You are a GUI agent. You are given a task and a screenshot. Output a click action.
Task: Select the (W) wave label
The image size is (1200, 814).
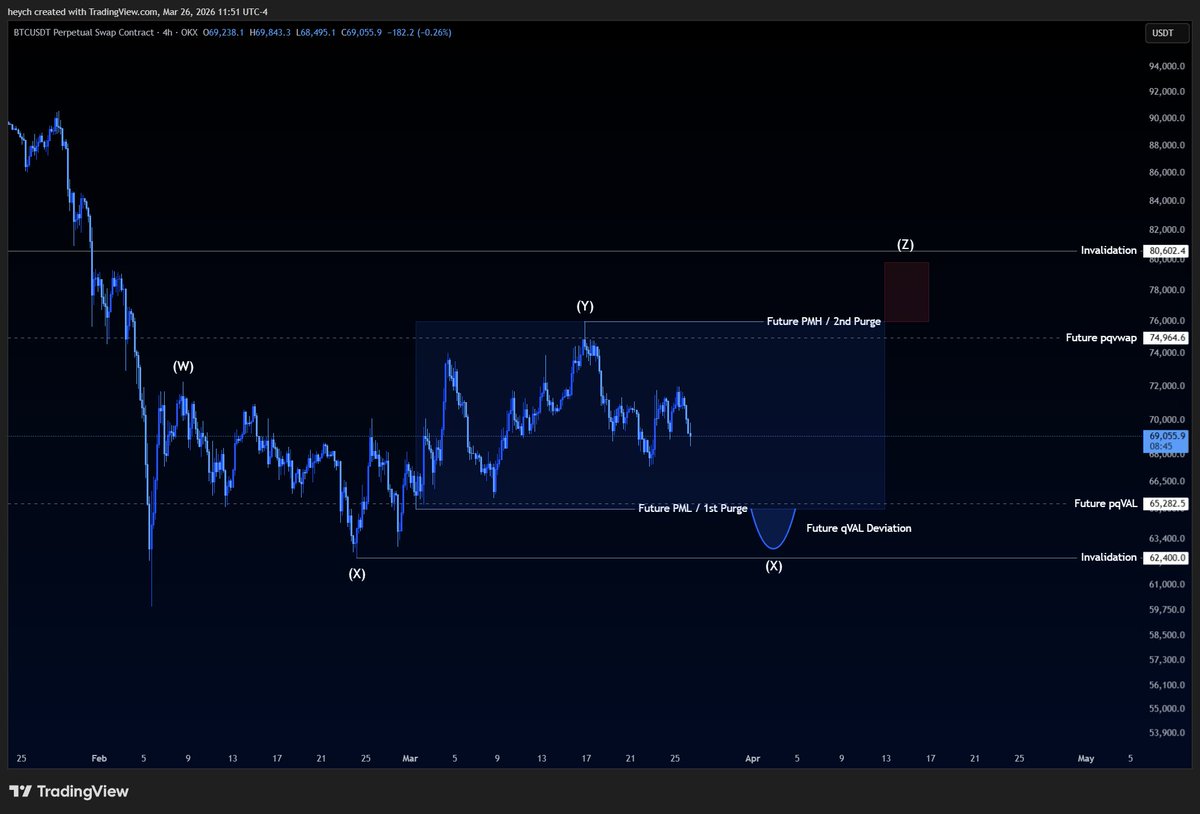pos(182,367)
